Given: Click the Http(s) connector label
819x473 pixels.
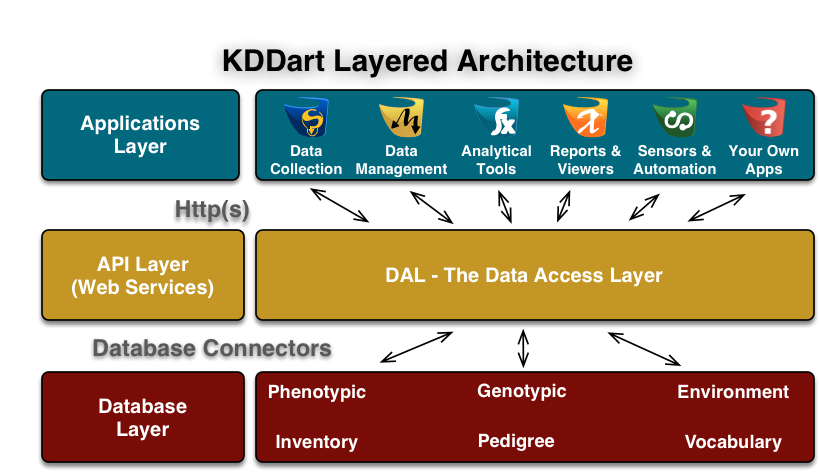Looking at the screenshot, I should pos(212,209).
